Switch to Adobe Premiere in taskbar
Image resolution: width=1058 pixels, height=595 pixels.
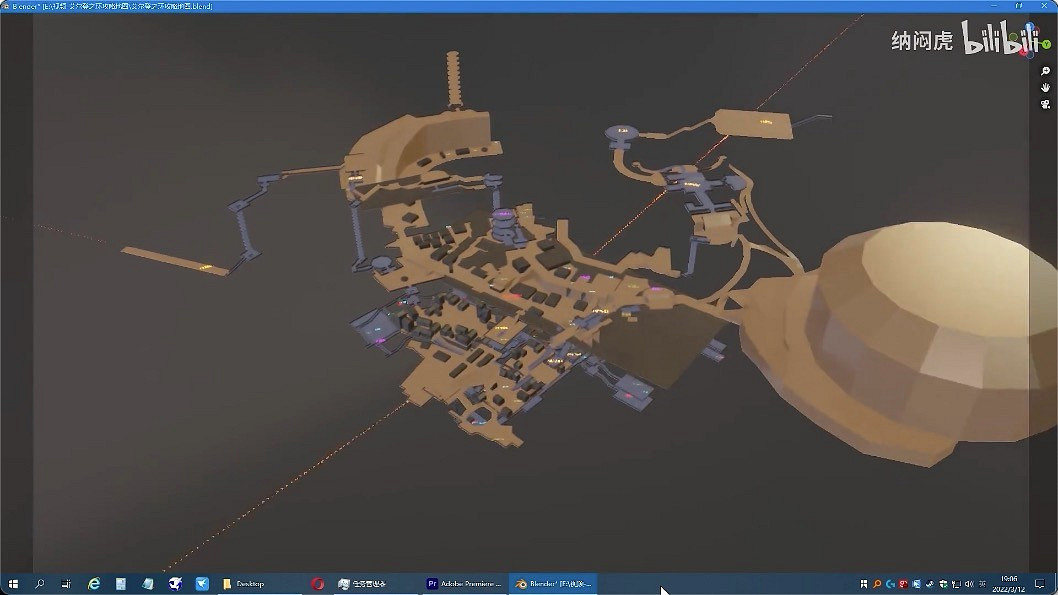point(464,583)
